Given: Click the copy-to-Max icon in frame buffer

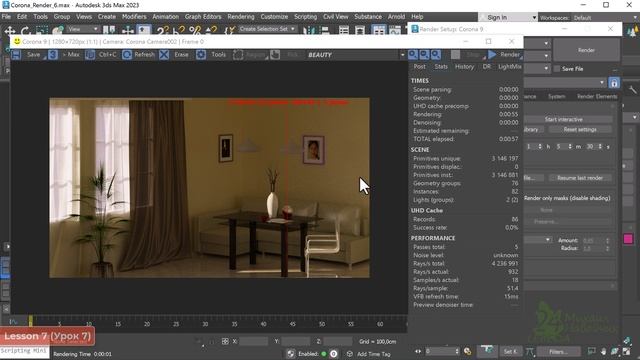Looking at the screenshot, I should click(53, 55).
